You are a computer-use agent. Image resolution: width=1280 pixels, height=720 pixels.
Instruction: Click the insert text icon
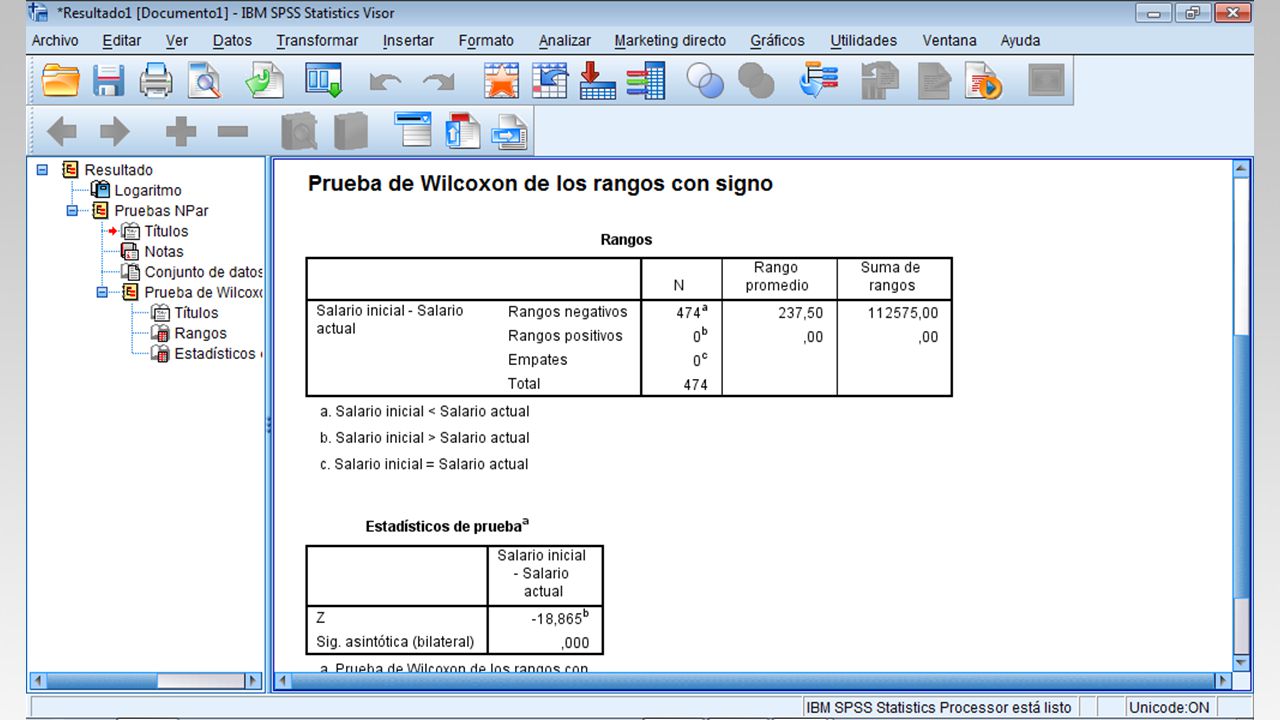tap(510, 131)
